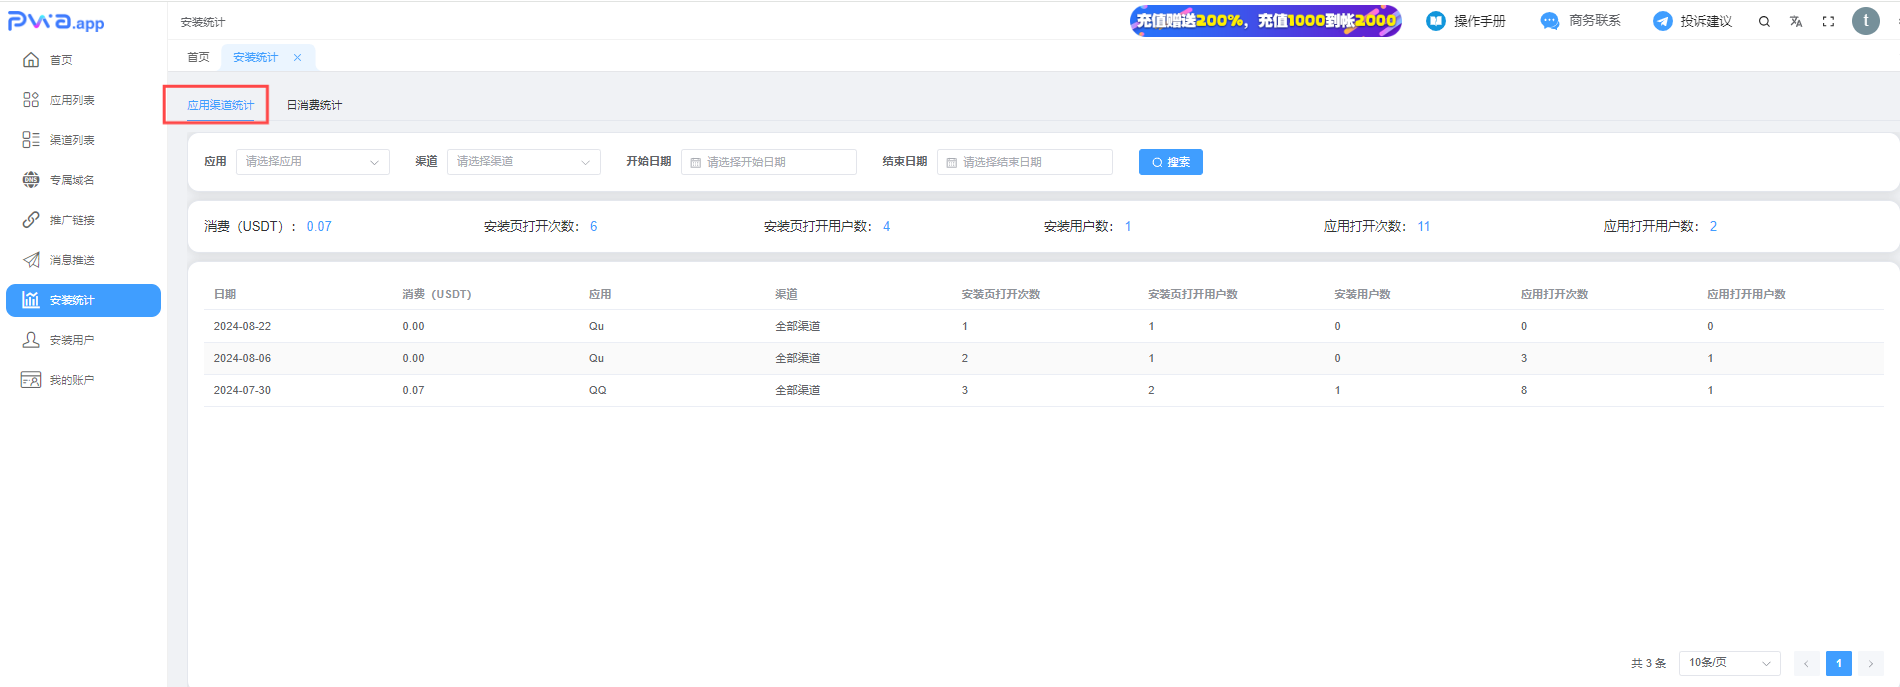1900x687 pixels.
Task: Open 操作手册 manual icon link
Action: click(x=1436, y=21)
